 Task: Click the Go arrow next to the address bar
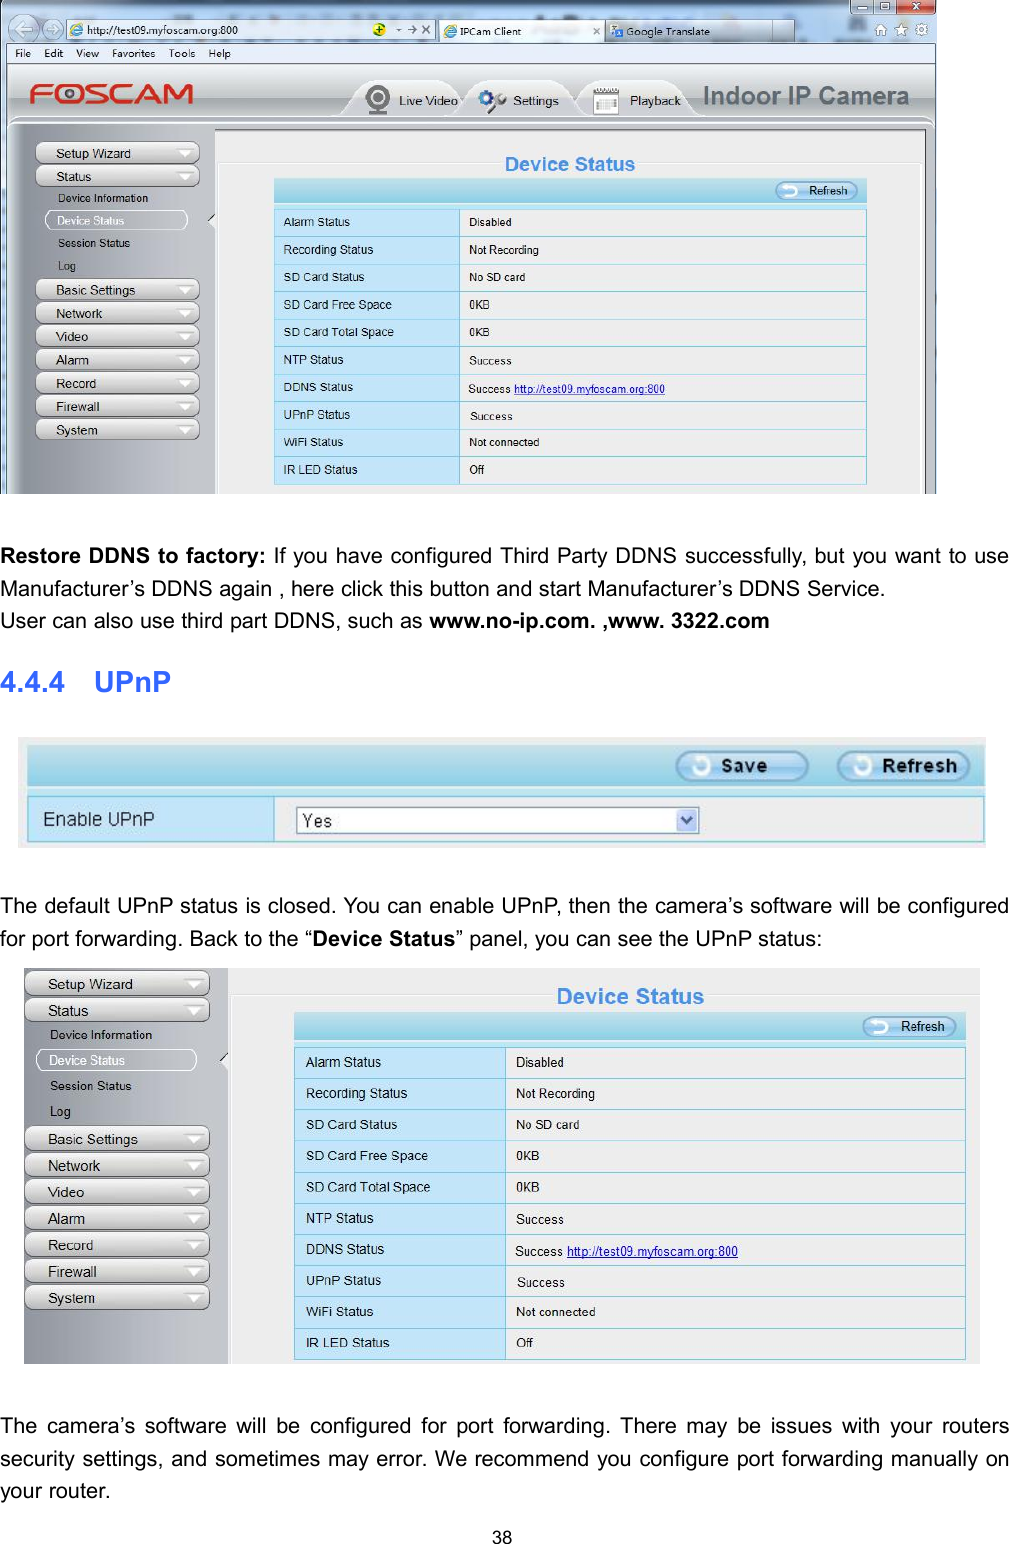pos(412,30)
